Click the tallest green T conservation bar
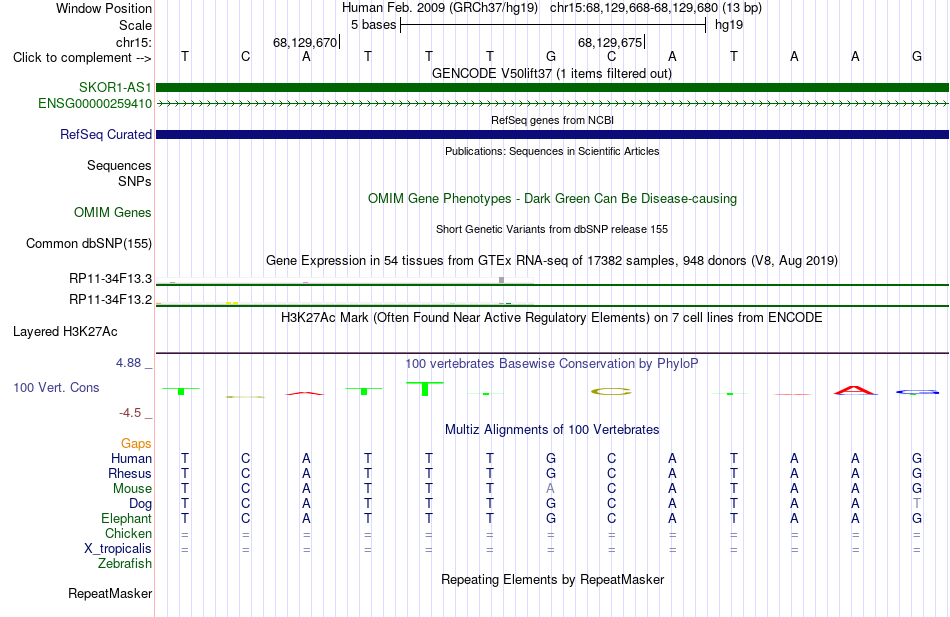The height and width of the screenshot is (617, 950). pos(425,389)
